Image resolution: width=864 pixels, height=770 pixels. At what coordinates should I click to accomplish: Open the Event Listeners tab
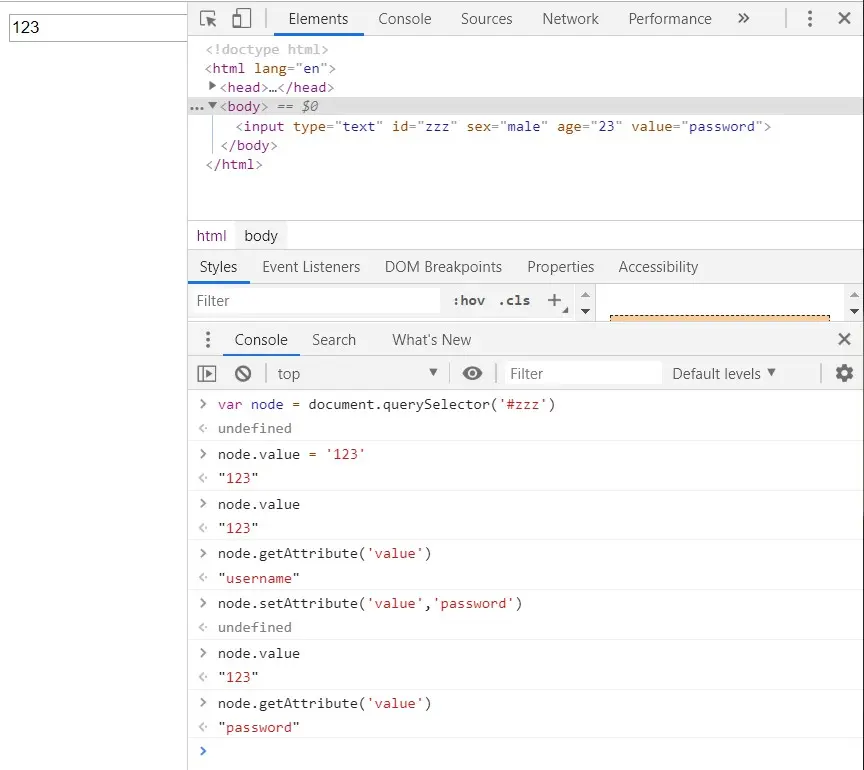311,267
